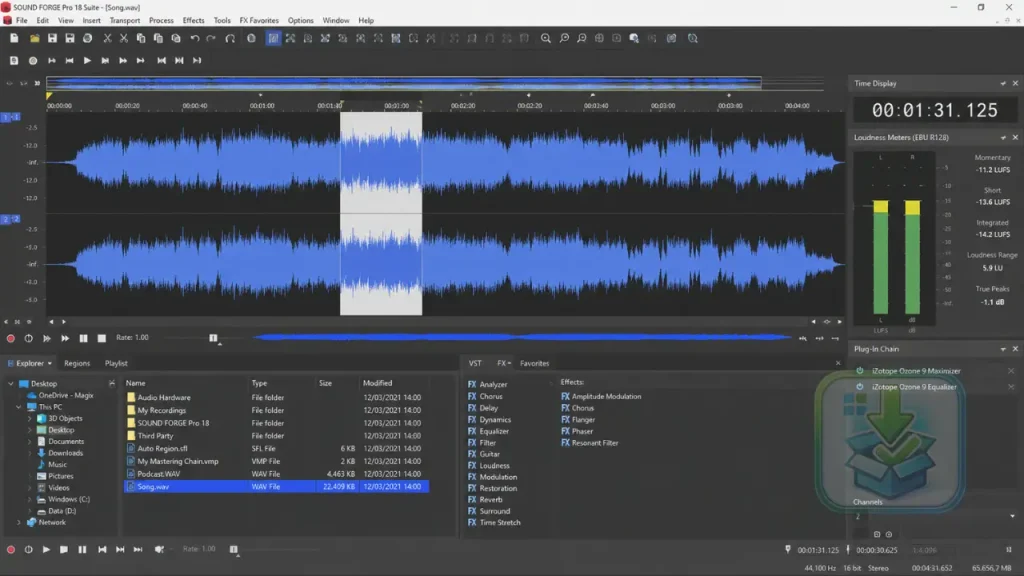Click Play button in bottom explorer transport
Screen dimensions: 1024x576
pos(46,550)
